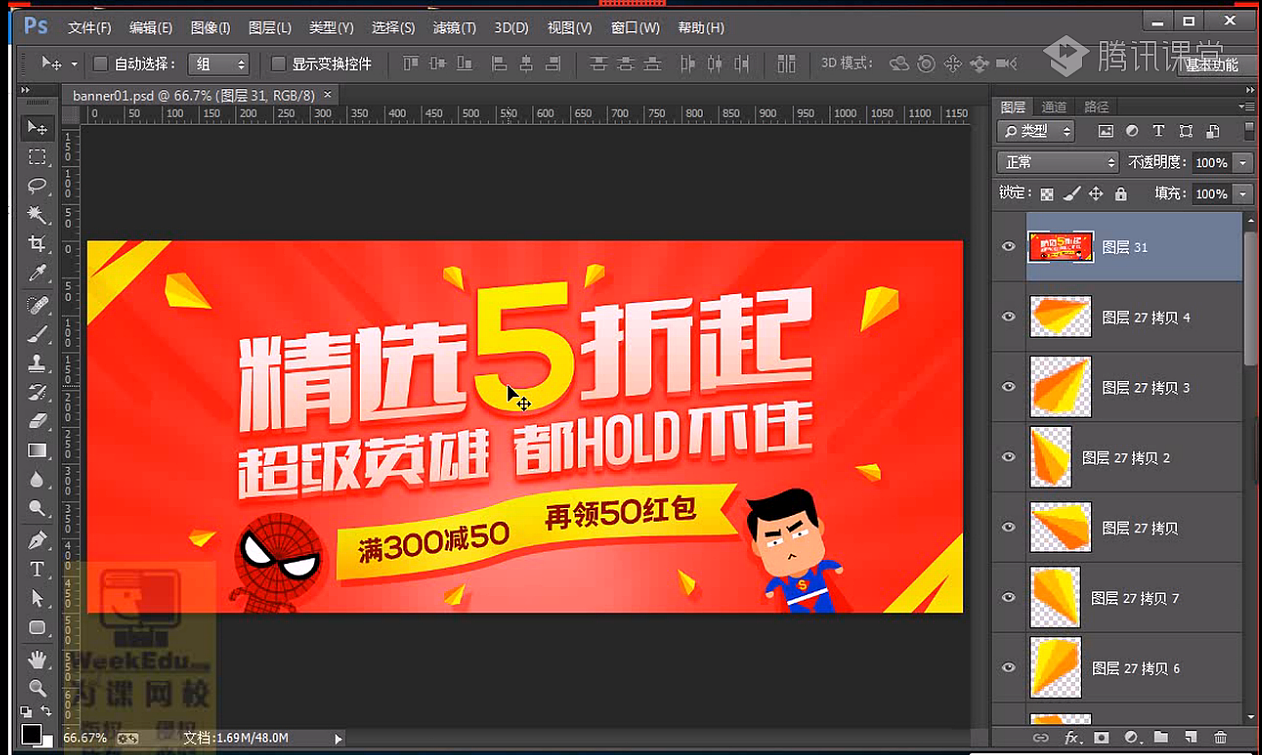1262x755 pixels.
Task: Filter layers by text type
Action: pyautogui.click(x=1159, y=131)
